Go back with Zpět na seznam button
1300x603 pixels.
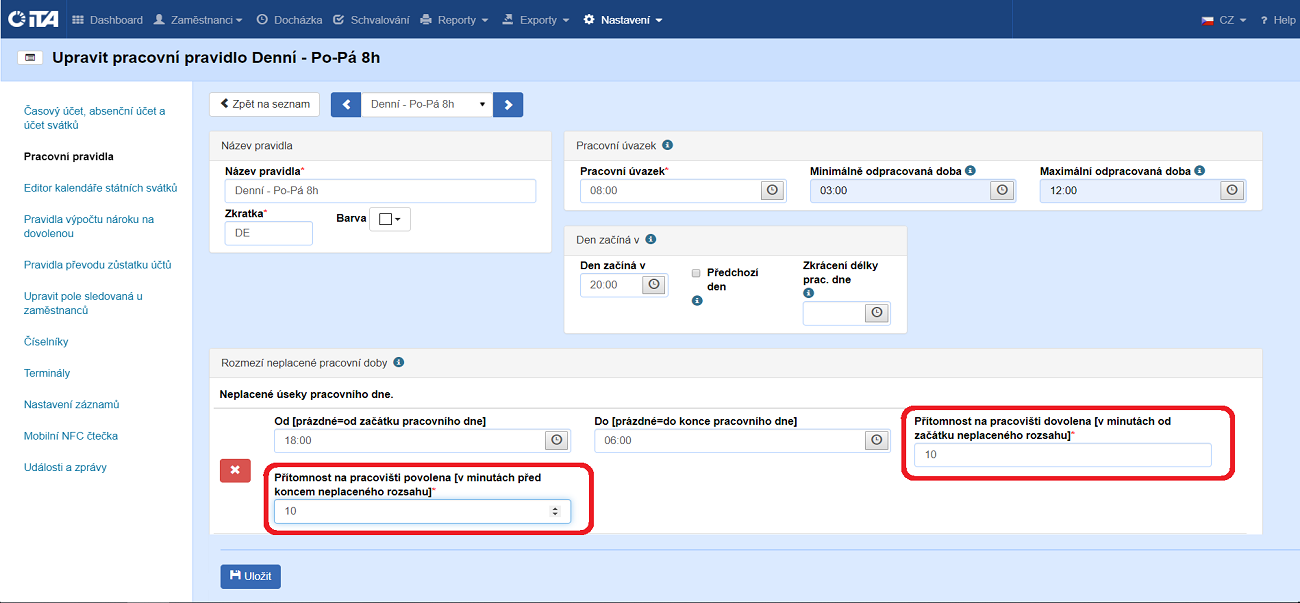pyautogui.click(x=264, y=104)
